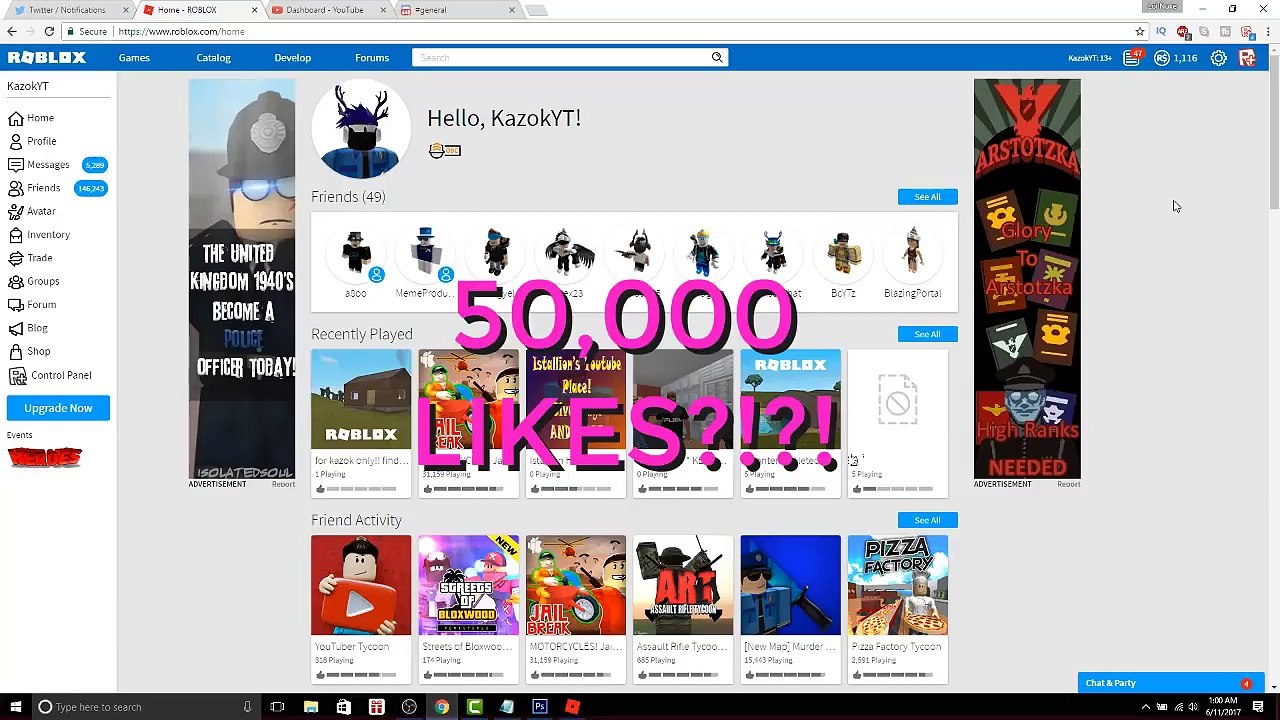Open the Avatar sidebar icon
Screen dimensions: 1280x720
coord(15,211)
